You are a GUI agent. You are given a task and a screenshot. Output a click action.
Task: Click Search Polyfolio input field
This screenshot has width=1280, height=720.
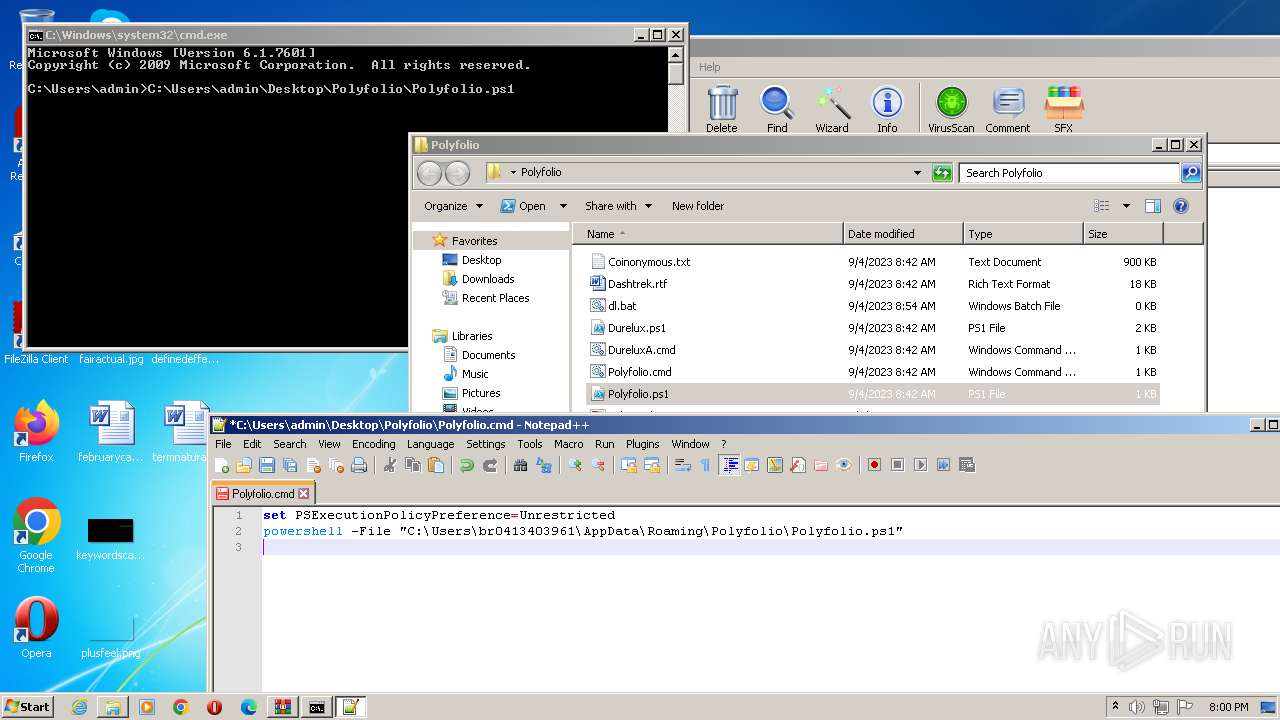pyautogui.click(x=1069, y=173)
